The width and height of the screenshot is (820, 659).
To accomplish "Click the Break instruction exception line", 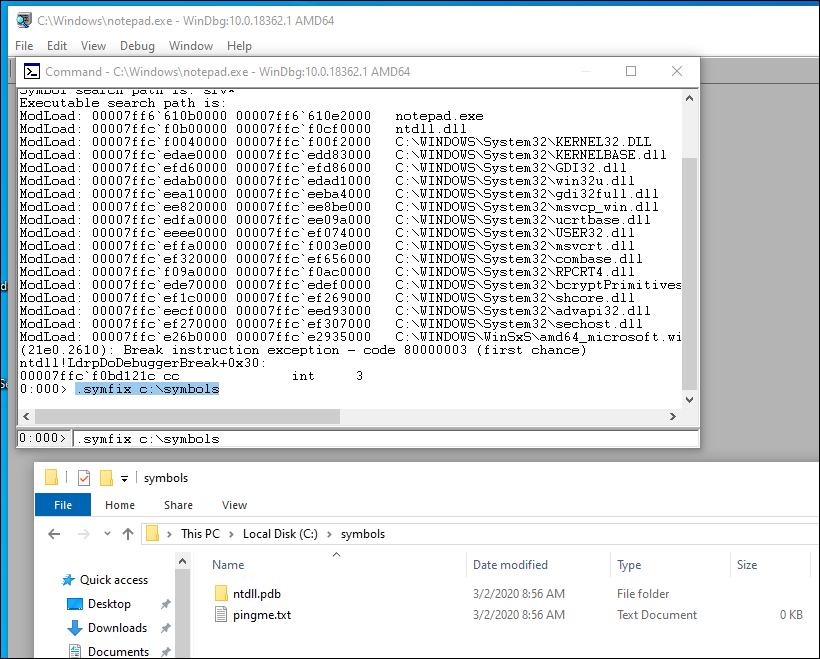I will click(x=303, y=350).
